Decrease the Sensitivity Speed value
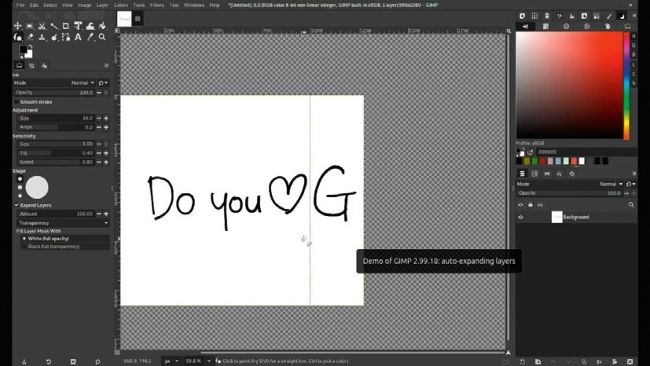 point(99,162)
